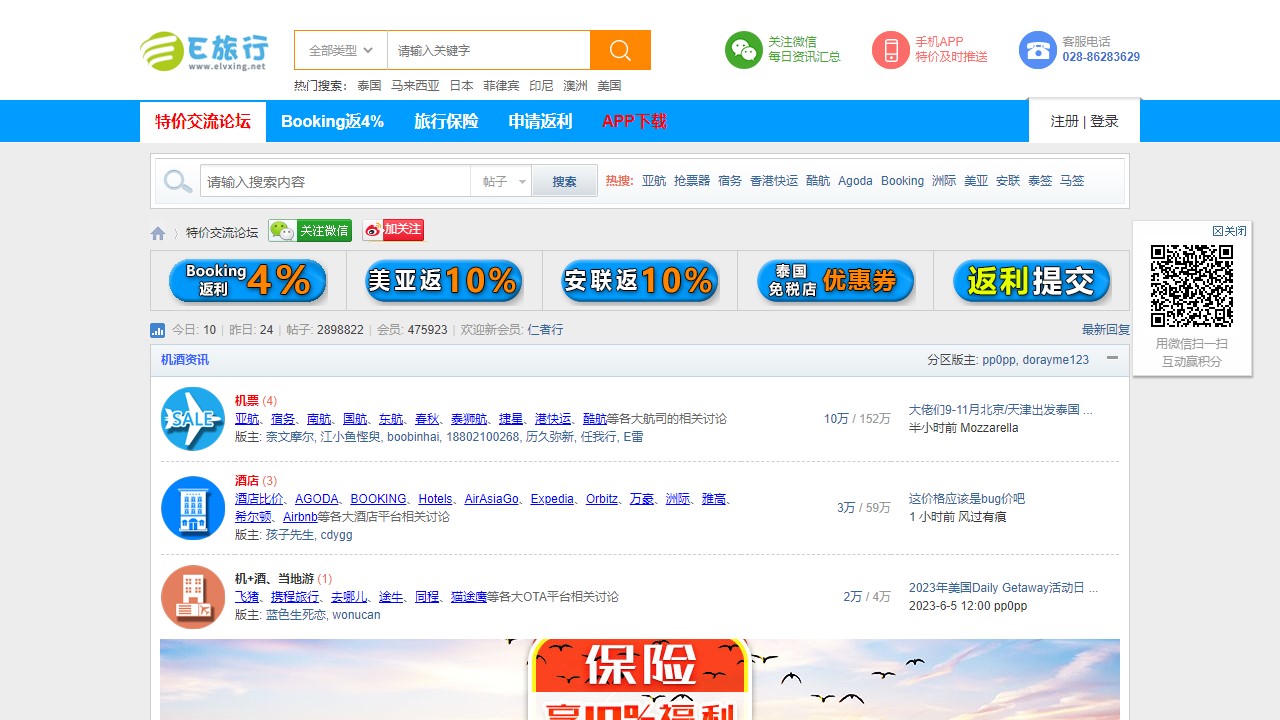Close the WeChat QR code panel

1228,229
